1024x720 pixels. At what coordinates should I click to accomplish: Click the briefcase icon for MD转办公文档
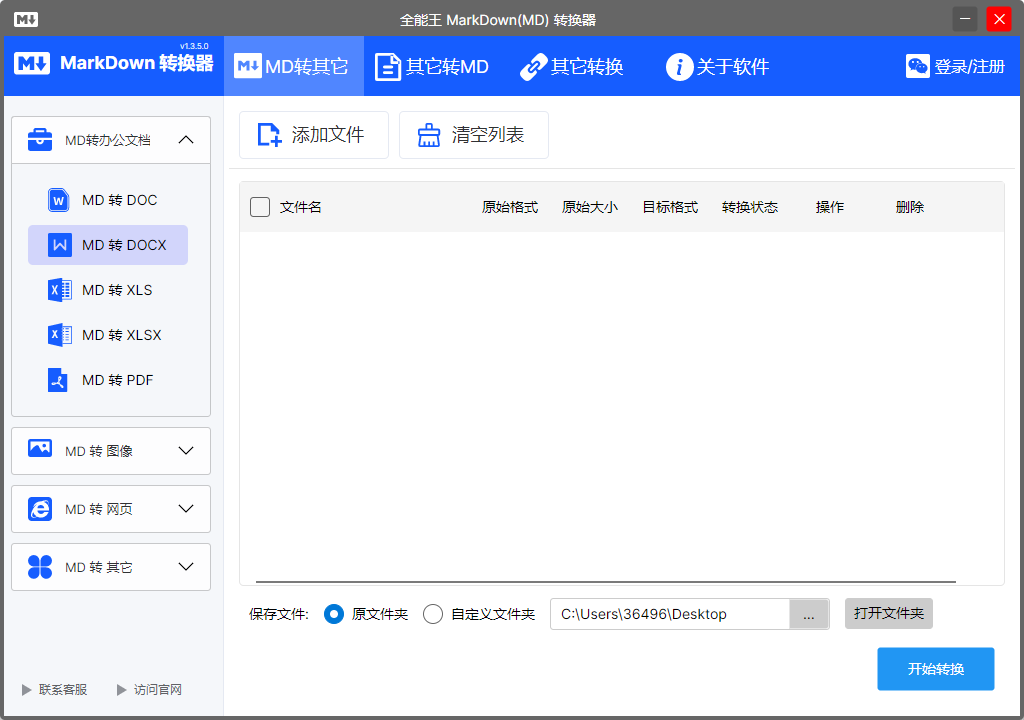point(40,139)
